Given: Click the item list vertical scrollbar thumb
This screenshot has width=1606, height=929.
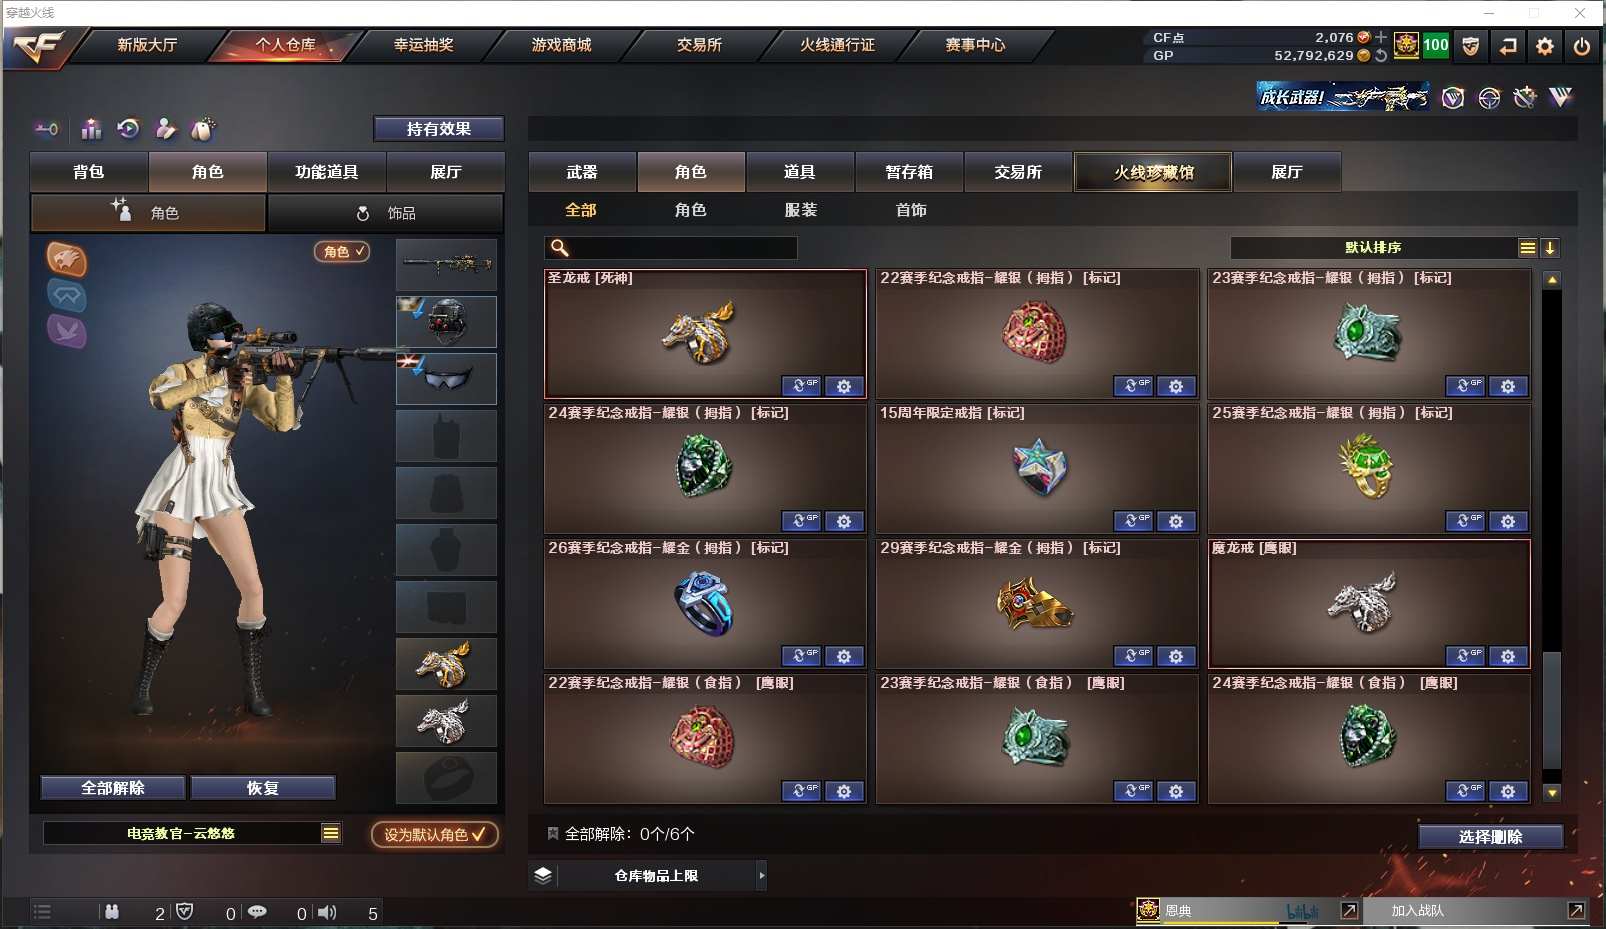Looking at the screenshot, I should coord(1552,710).
